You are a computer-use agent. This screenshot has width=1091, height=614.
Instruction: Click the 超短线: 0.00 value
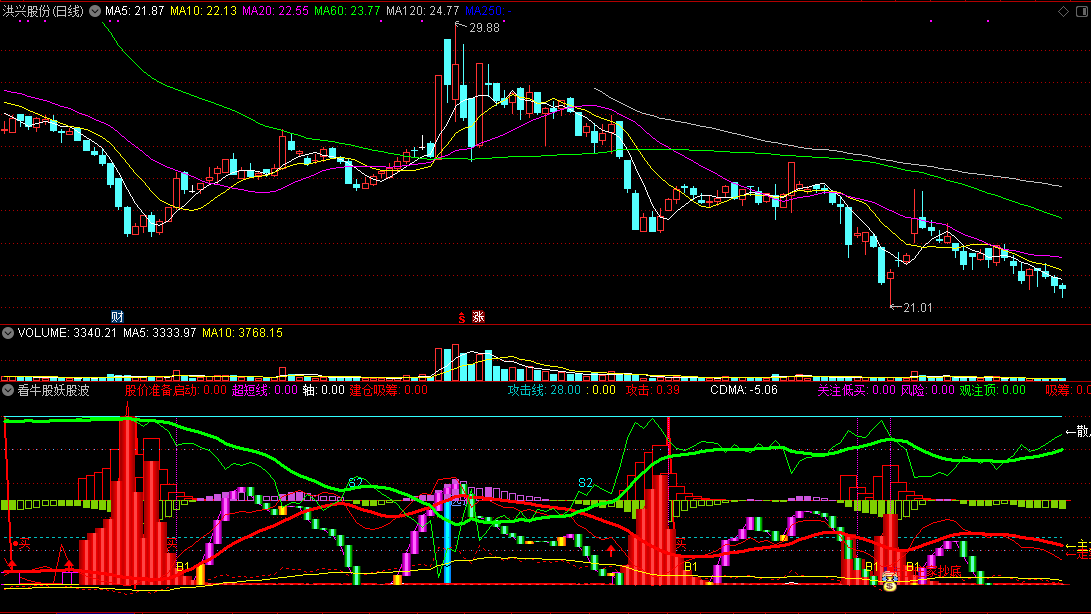point(264,390)
